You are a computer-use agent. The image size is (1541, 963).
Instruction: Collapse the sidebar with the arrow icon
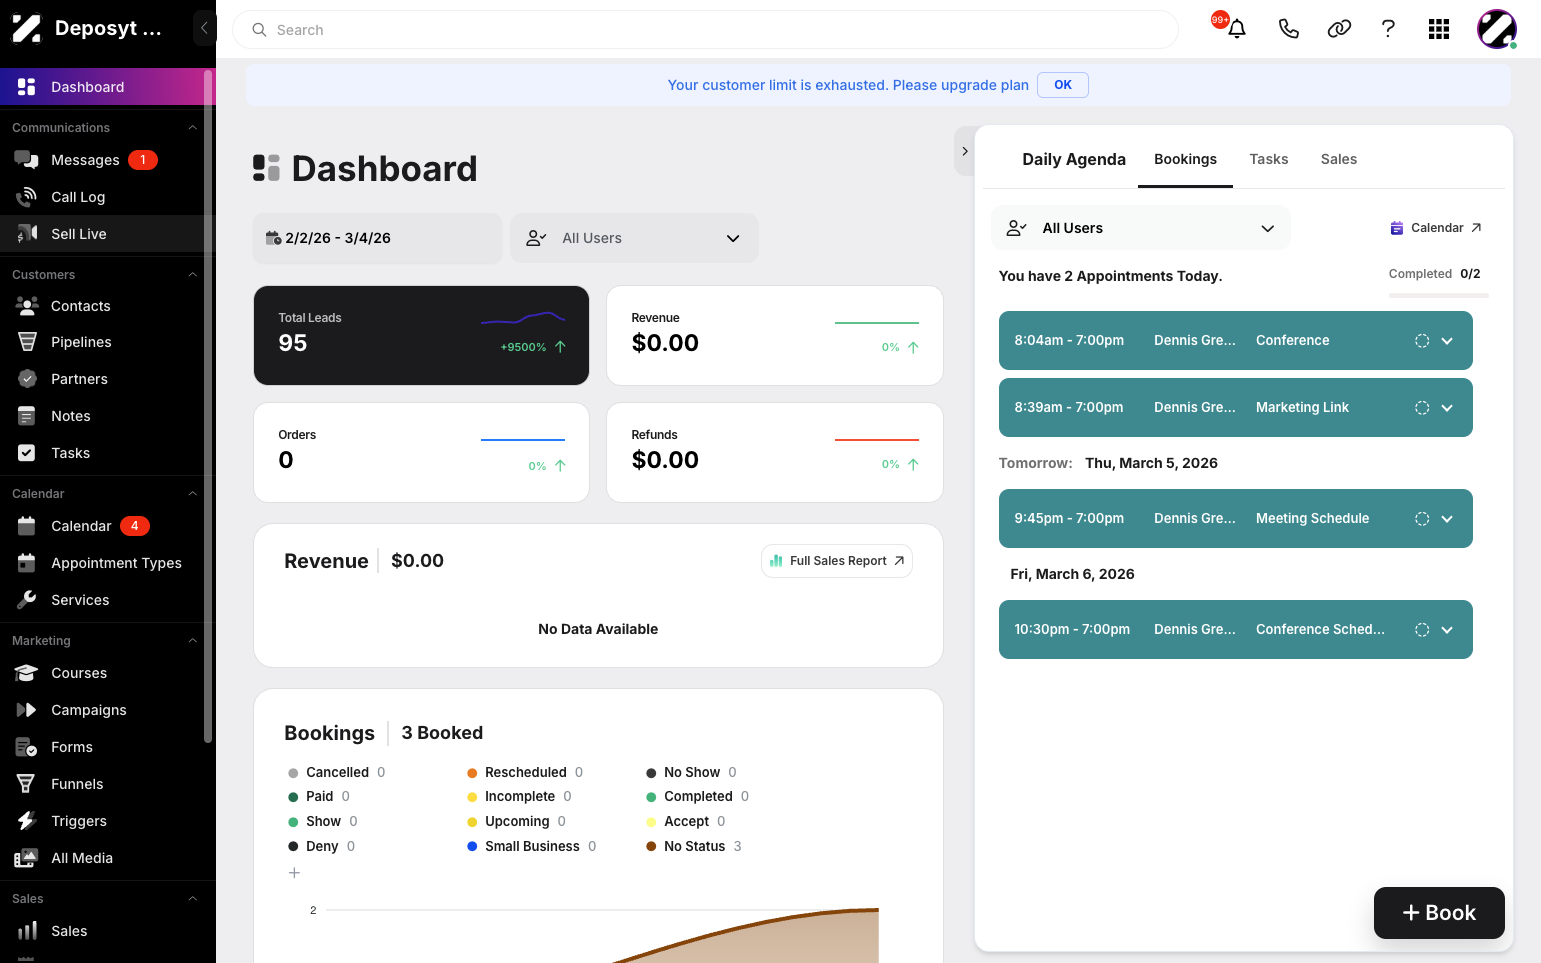204,28
